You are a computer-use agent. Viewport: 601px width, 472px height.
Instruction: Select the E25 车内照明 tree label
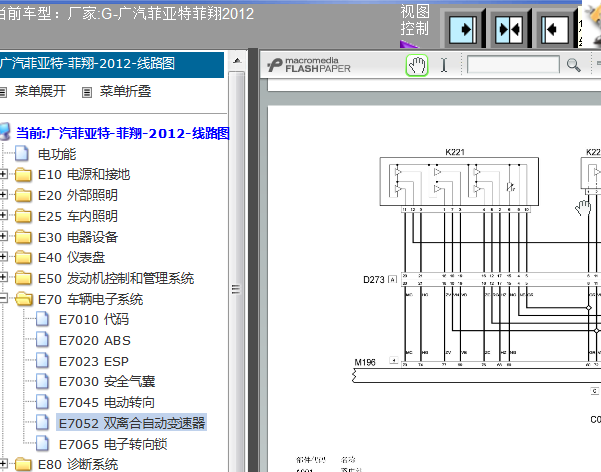tap(77, 216)
